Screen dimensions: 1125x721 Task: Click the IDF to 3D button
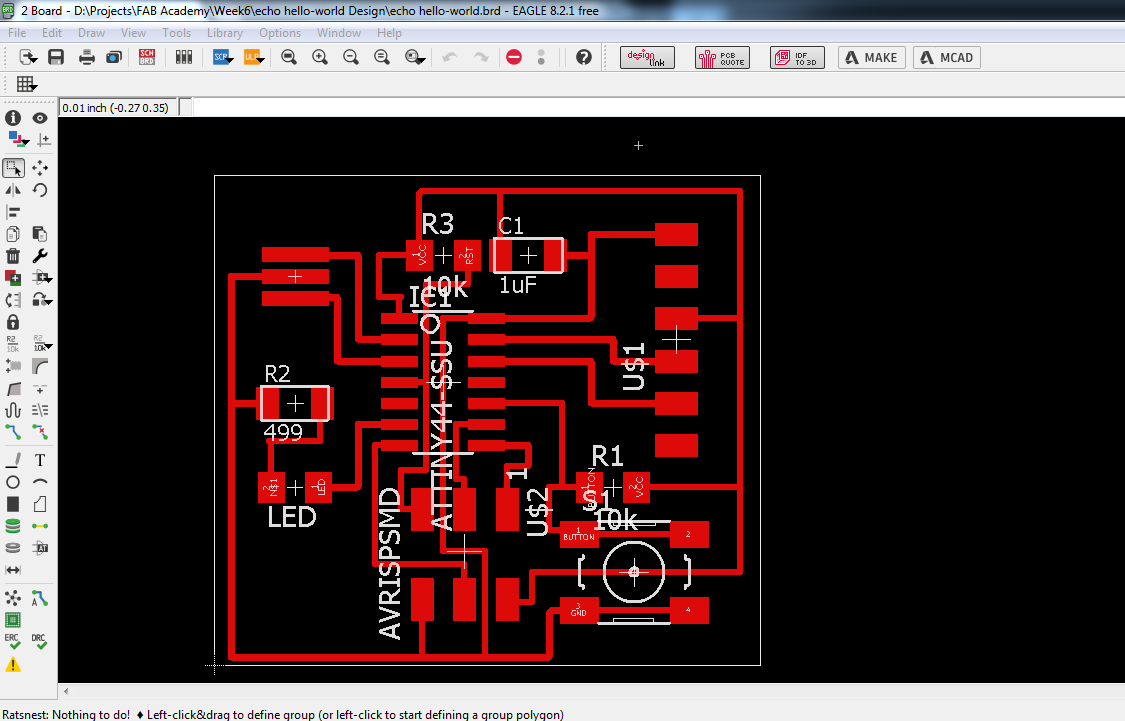[x=797, y=57]
